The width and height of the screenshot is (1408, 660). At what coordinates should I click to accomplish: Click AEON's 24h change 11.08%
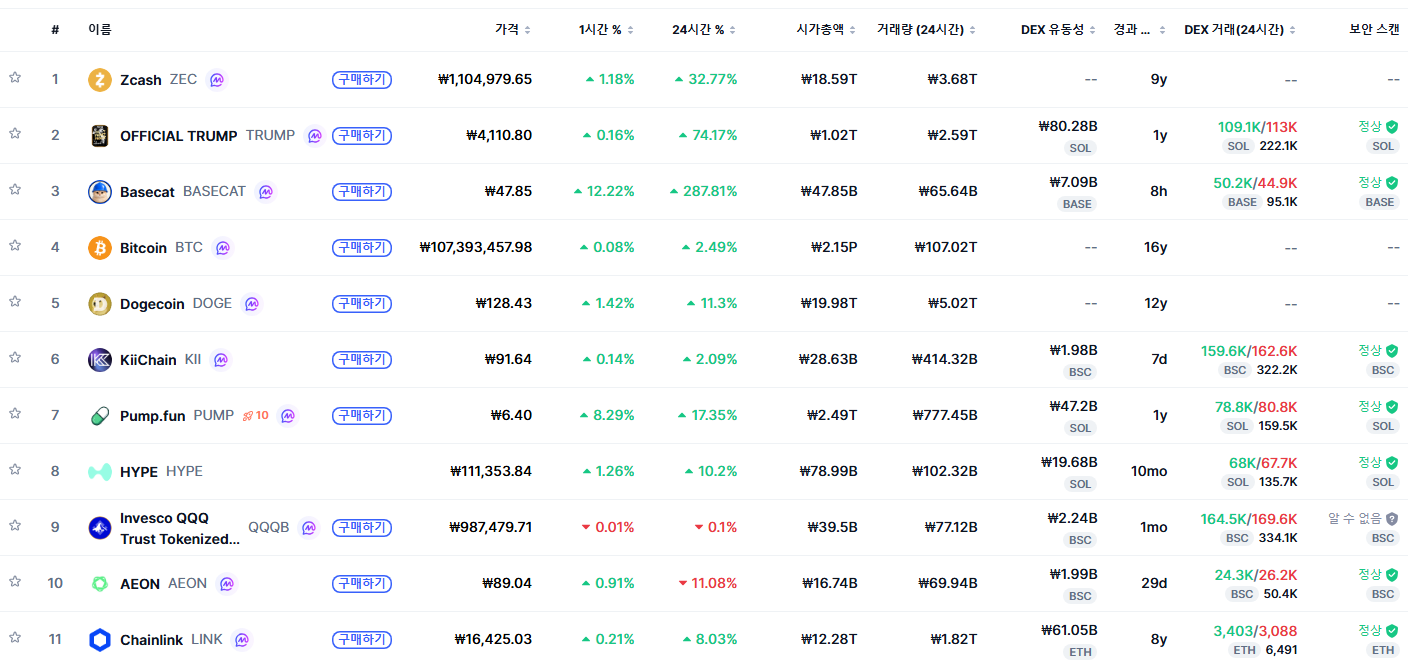(707, 583)
